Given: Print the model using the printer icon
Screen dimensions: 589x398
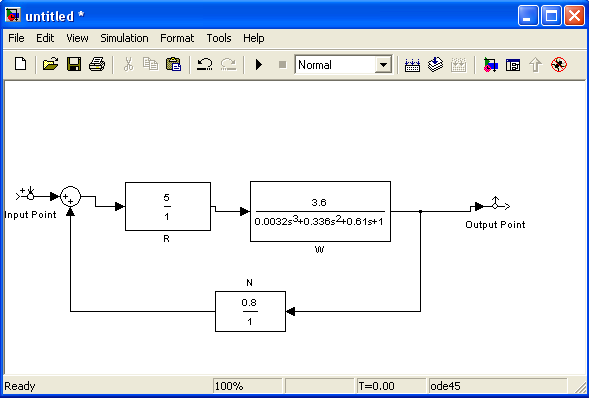Looking at the screenshot, I should tap(97, 64).
